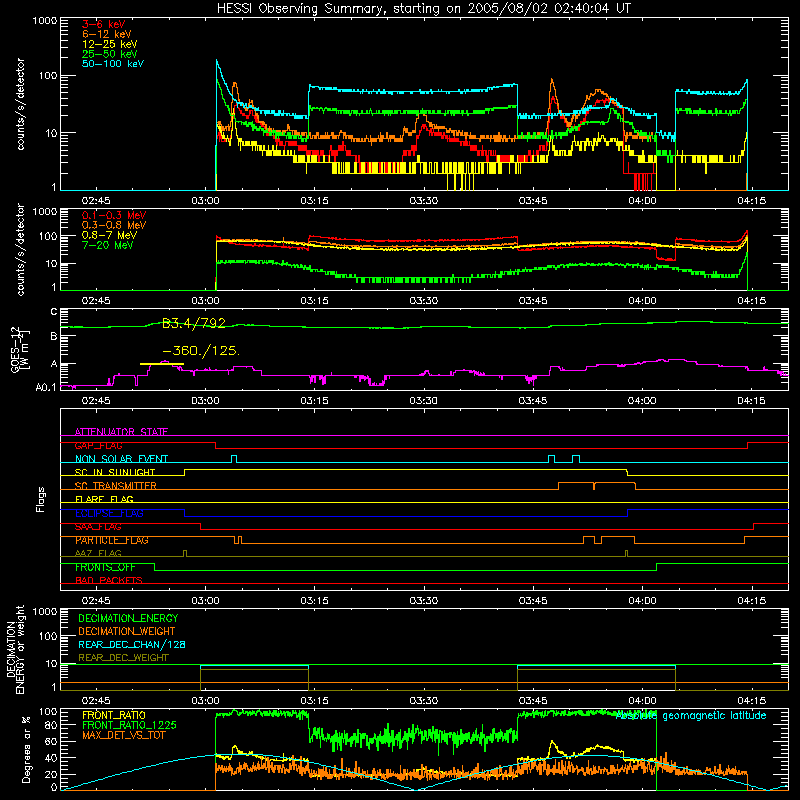Click the REAR_DEC_WEIGHT legend label

(123, 658)
